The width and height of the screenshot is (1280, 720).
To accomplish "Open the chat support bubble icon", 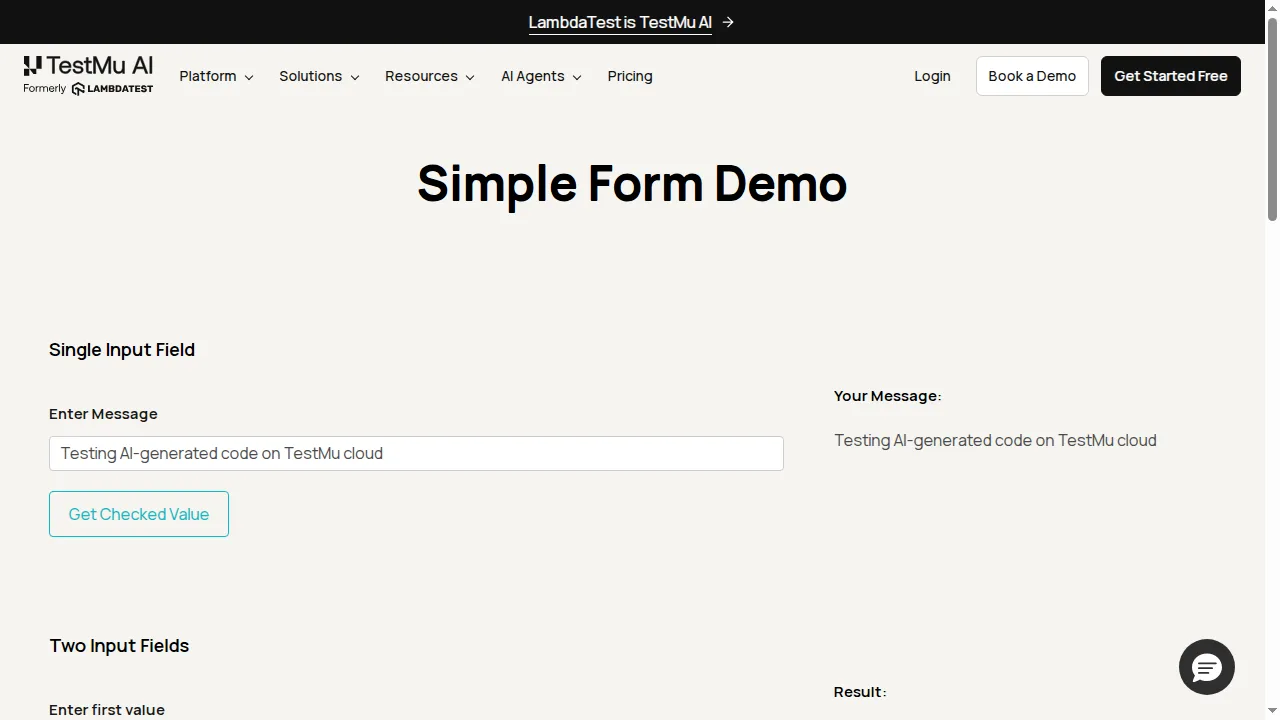I will 1206,667.
